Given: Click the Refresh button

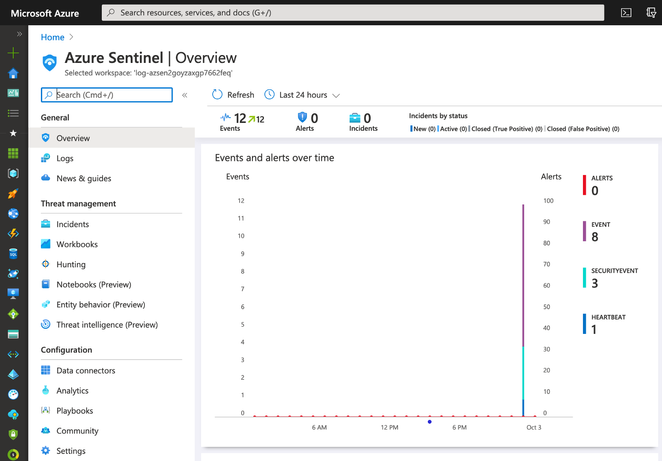Looking at the screenshot, I should (x=233, y=95).
